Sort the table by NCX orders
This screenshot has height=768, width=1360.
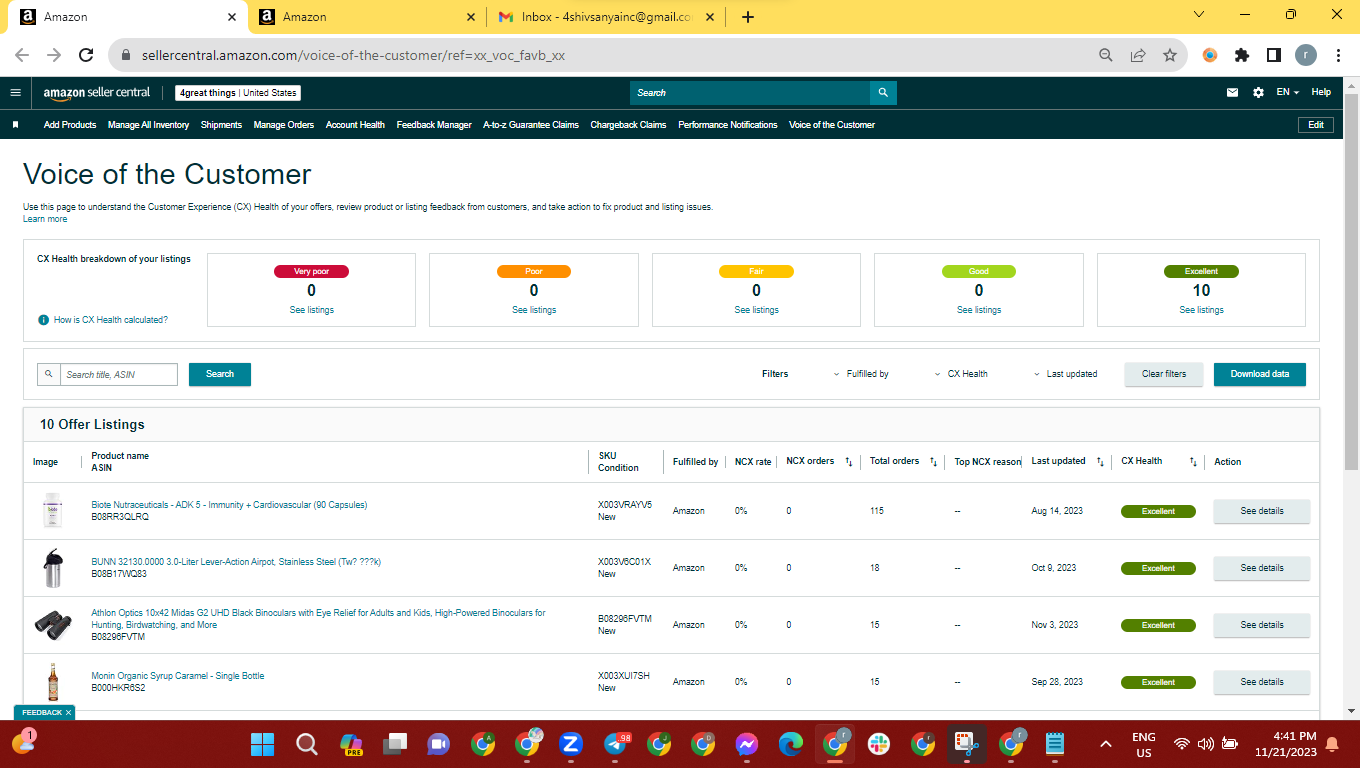[x=848, y=462]
